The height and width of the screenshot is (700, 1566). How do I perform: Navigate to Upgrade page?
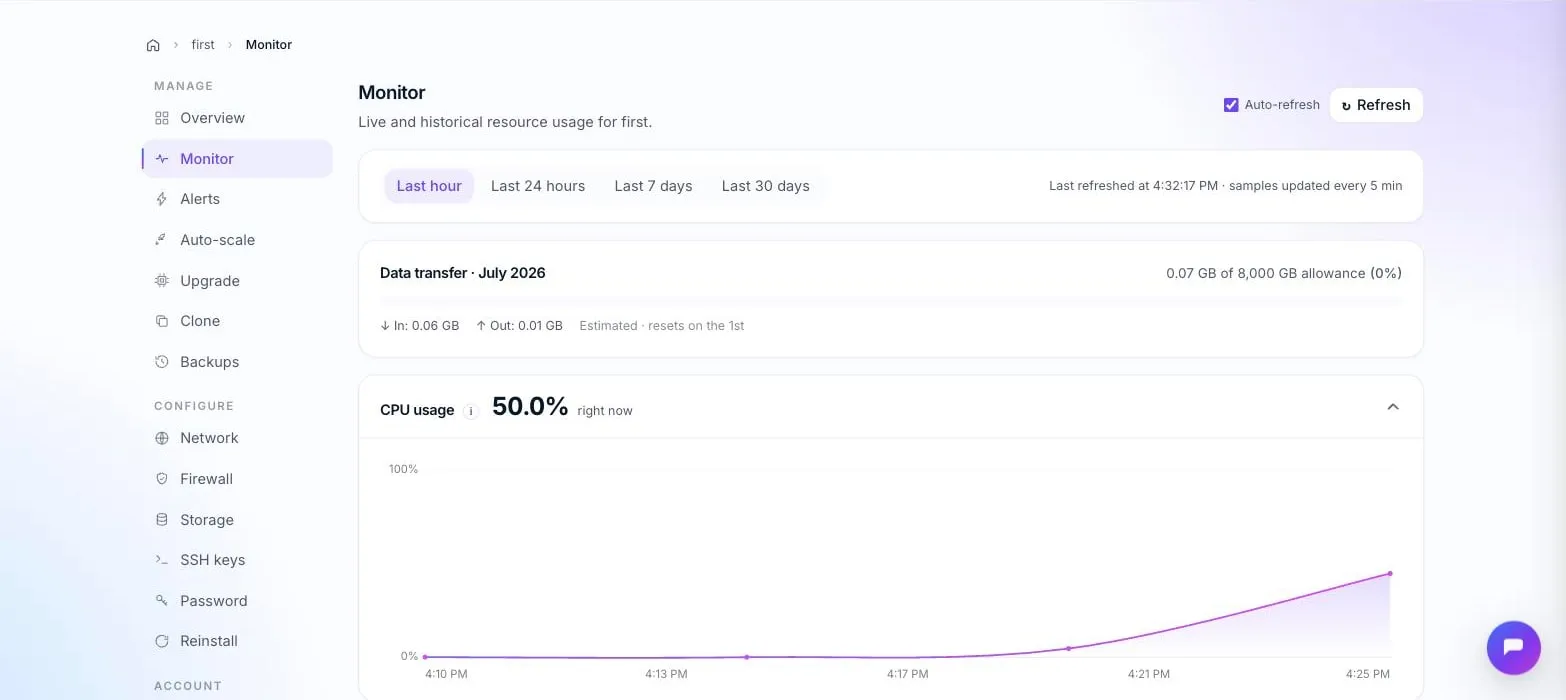tap(237, 281)
